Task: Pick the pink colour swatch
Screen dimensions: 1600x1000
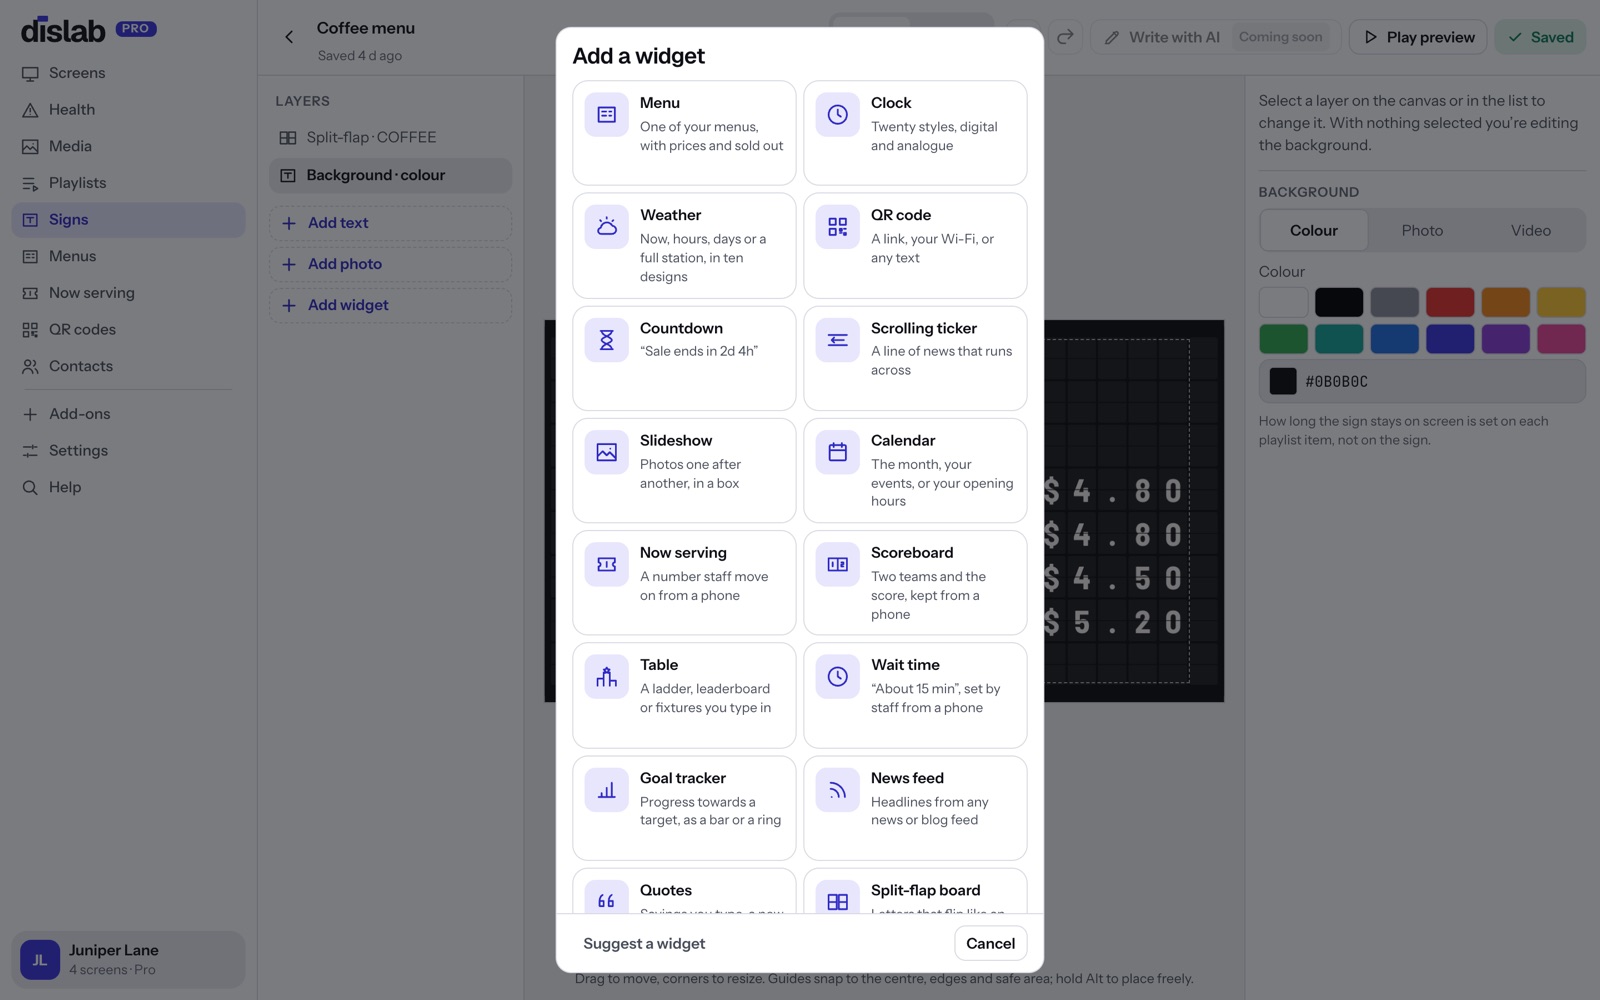Action: (1561, 339)
